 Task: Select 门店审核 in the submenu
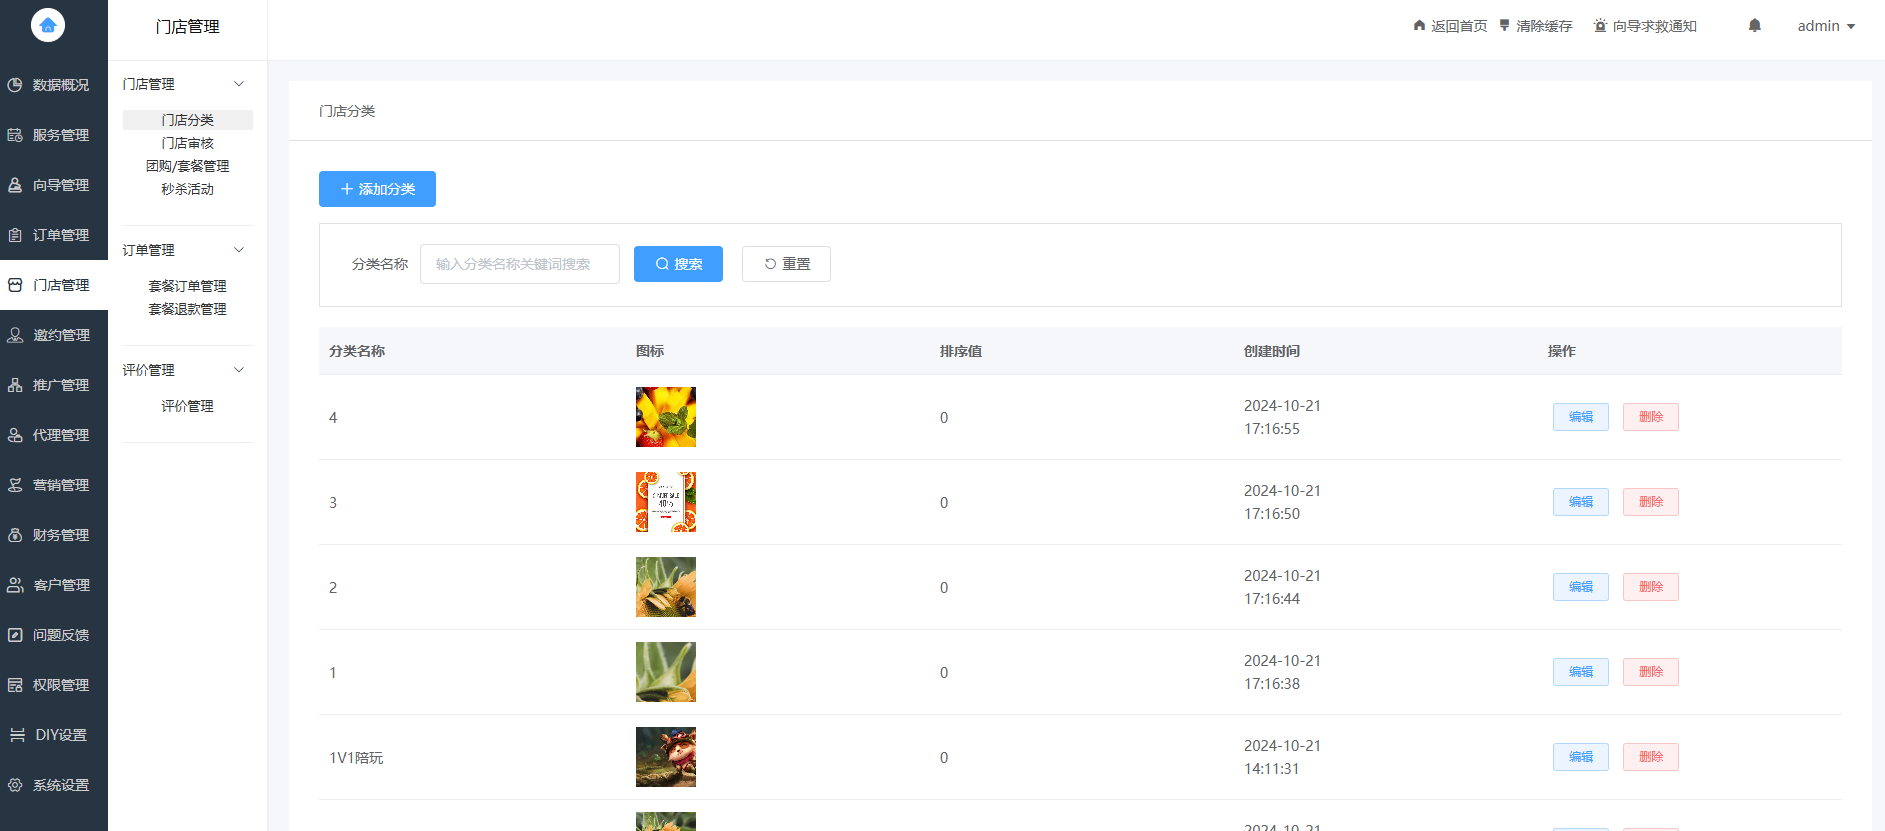pos(187,143)
